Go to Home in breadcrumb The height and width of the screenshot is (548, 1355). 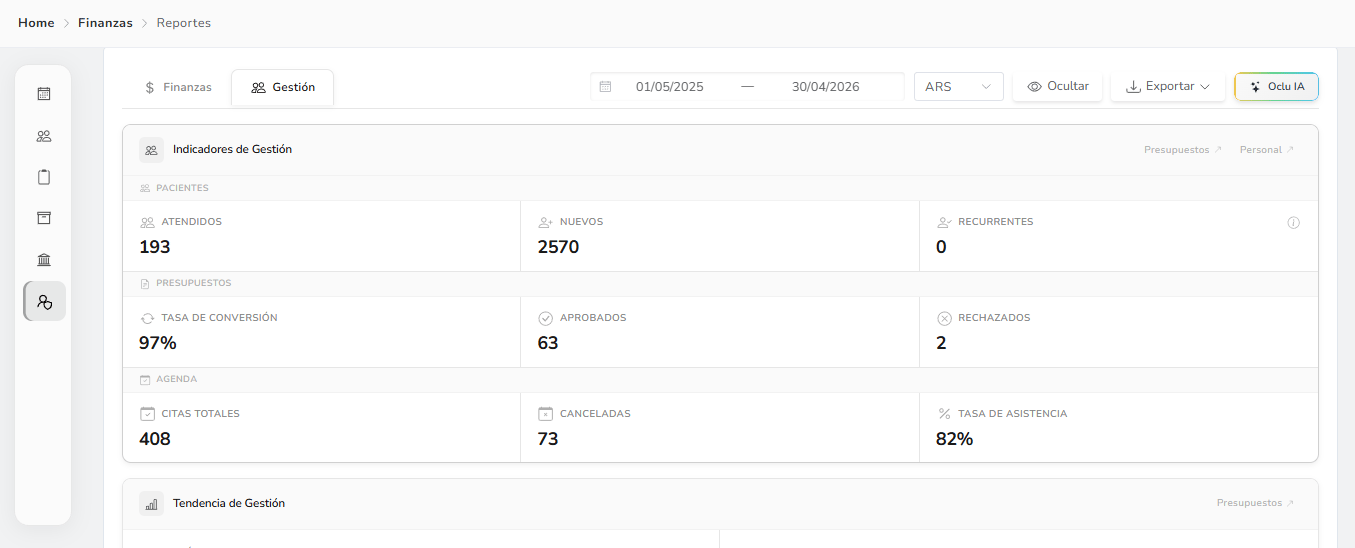pos(36,23)
